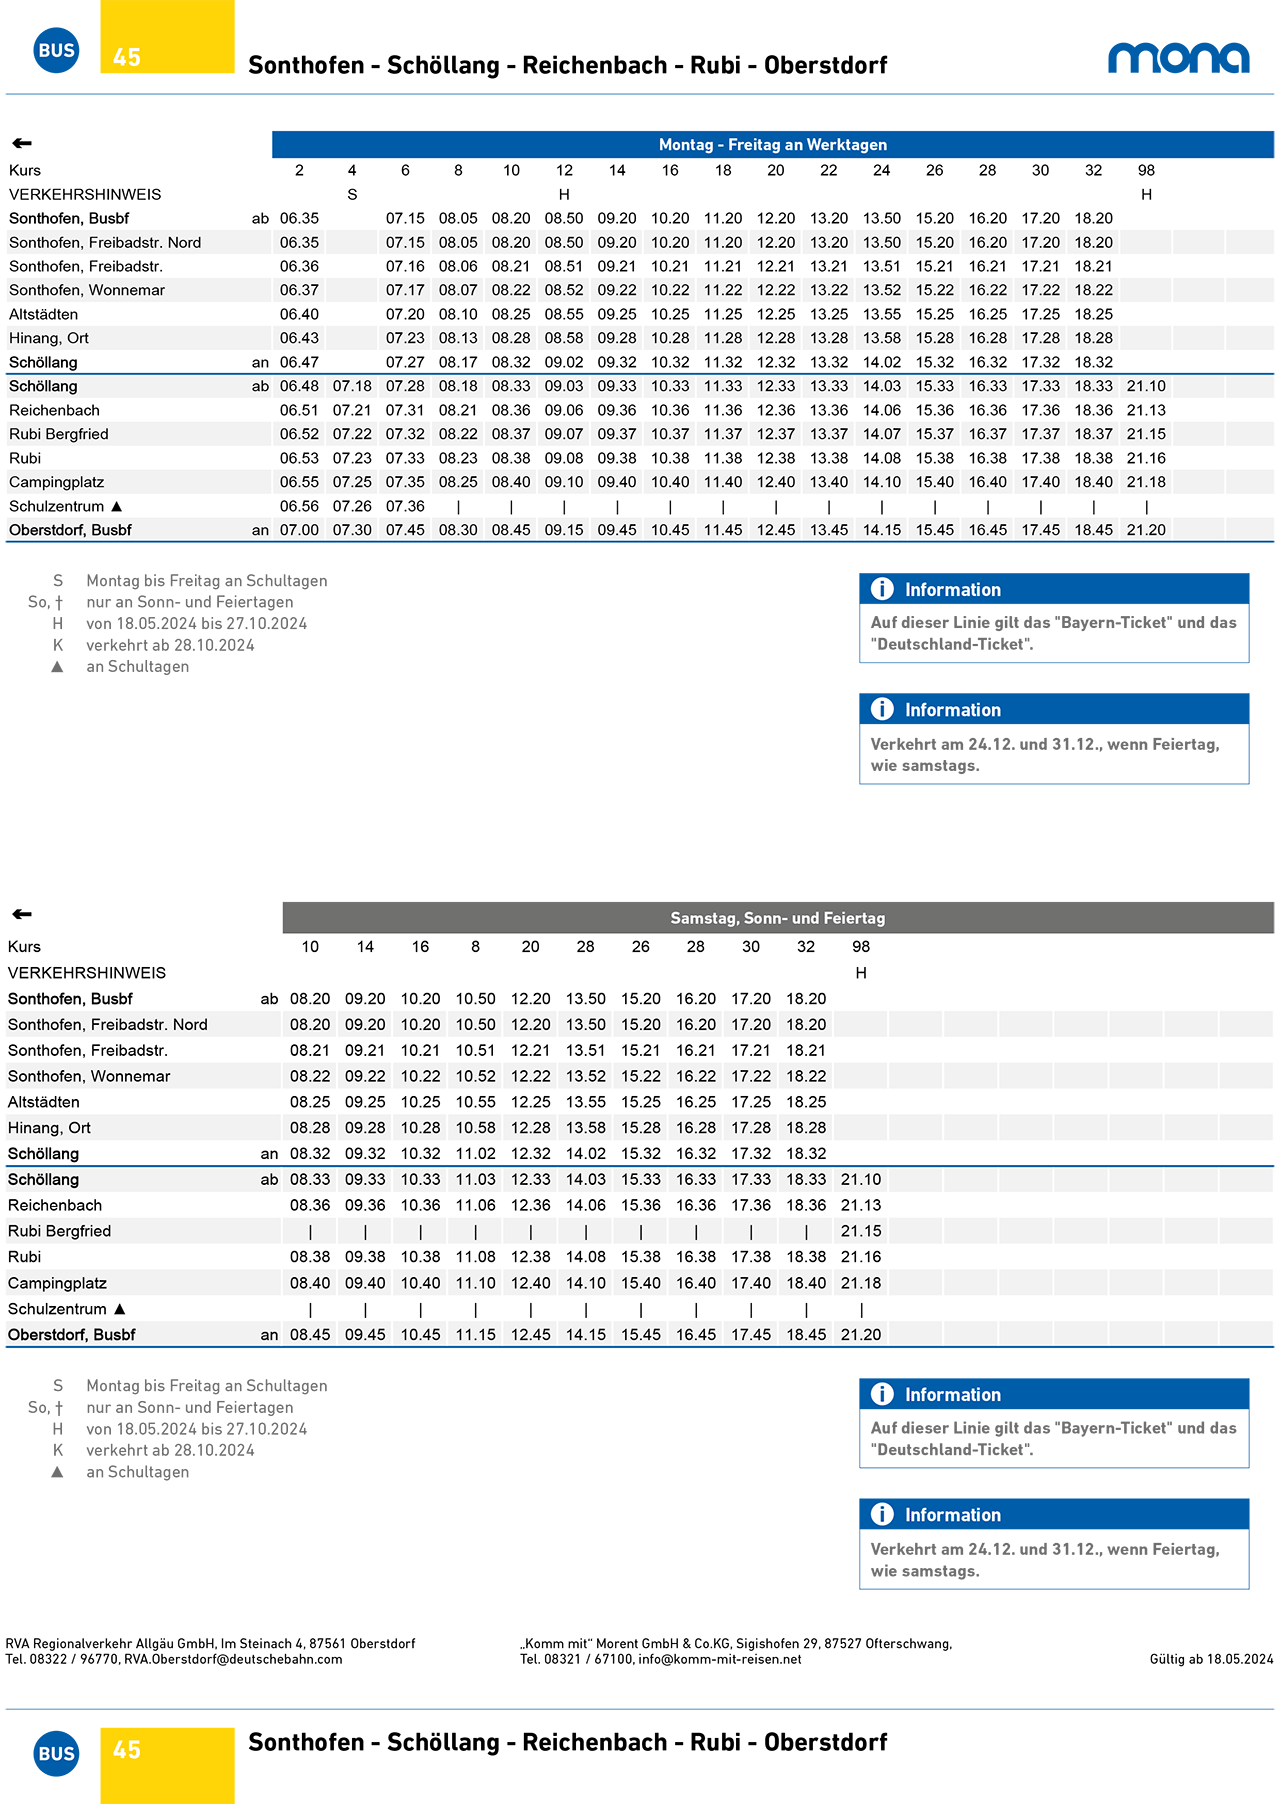Click 'Montag bis Freitag an Schultagen' under weekday table
The image size is (1280, 1804).
click(x=207, y=581)
